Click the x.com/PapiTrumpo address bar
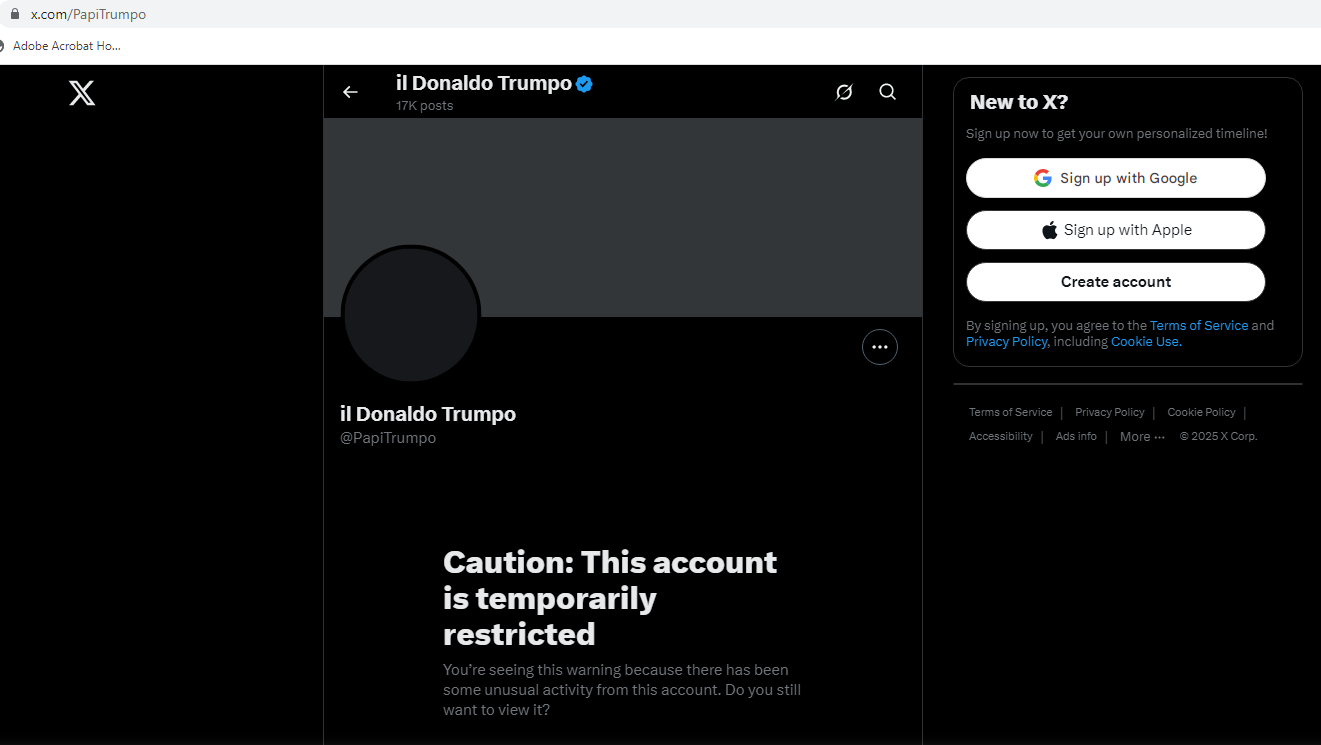Viewport: 1321px width, 745px height. [88, 15]
